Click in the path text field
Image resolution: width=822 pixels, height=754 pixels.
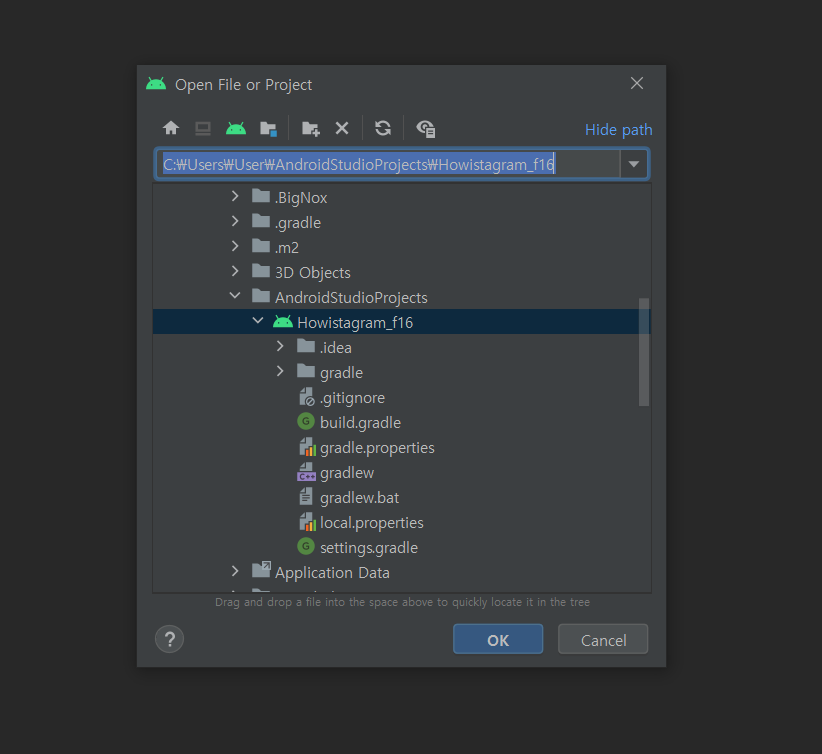click(x=388, y=164)
